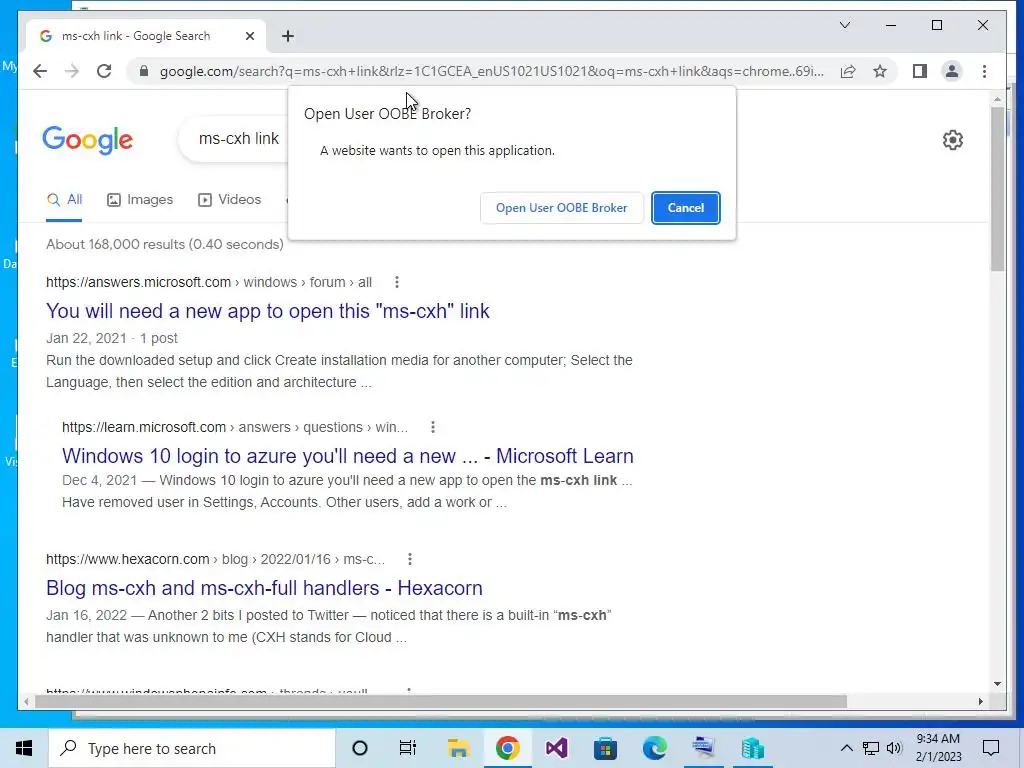The height and width of the screenshot is (768, 1024).
Task: Open the clock showing 9:34 AM
Action: (x=938, y=748)
